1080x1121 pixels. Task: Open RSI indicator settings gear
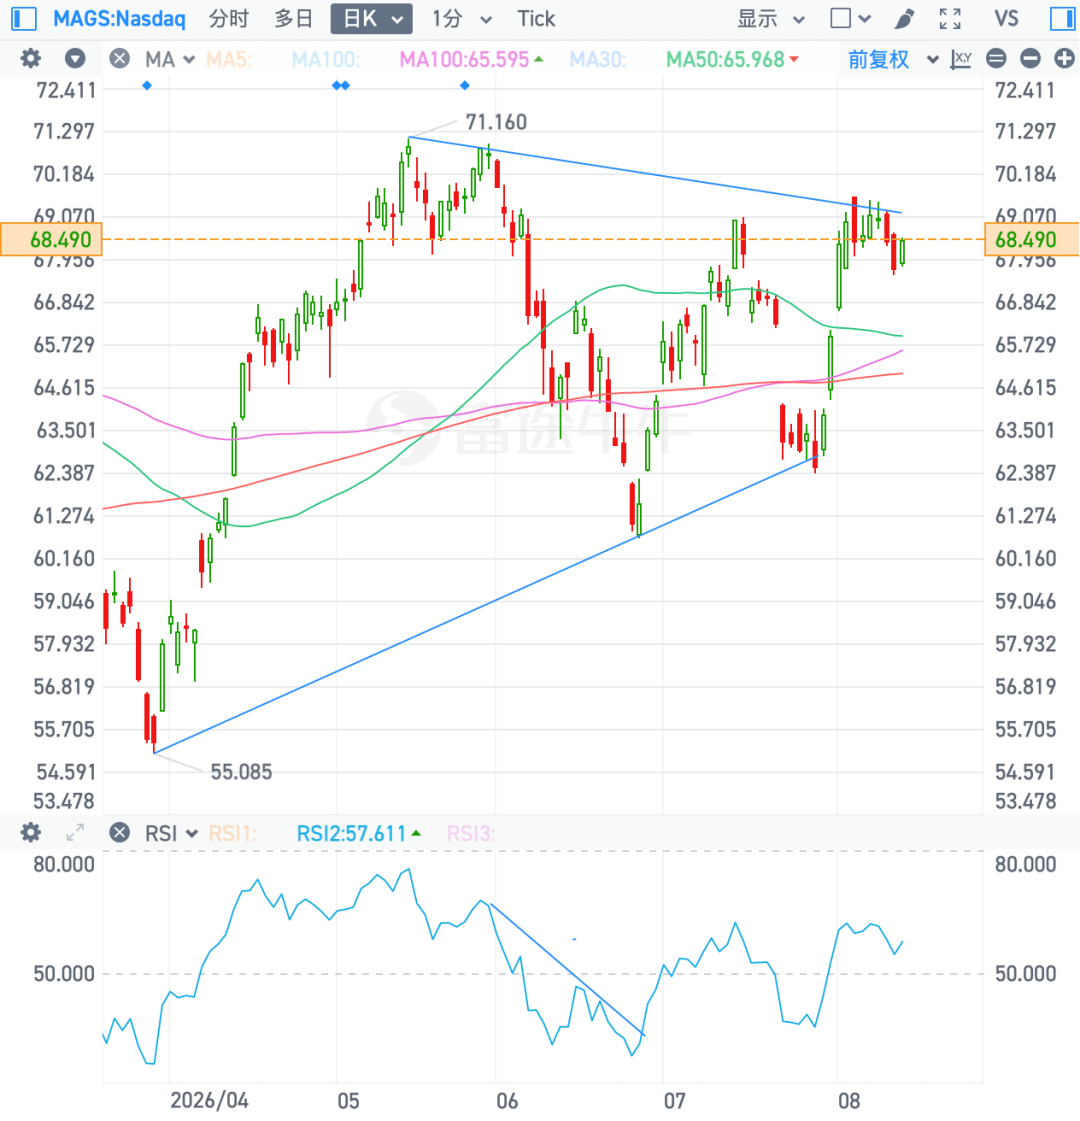click(30, 833)
